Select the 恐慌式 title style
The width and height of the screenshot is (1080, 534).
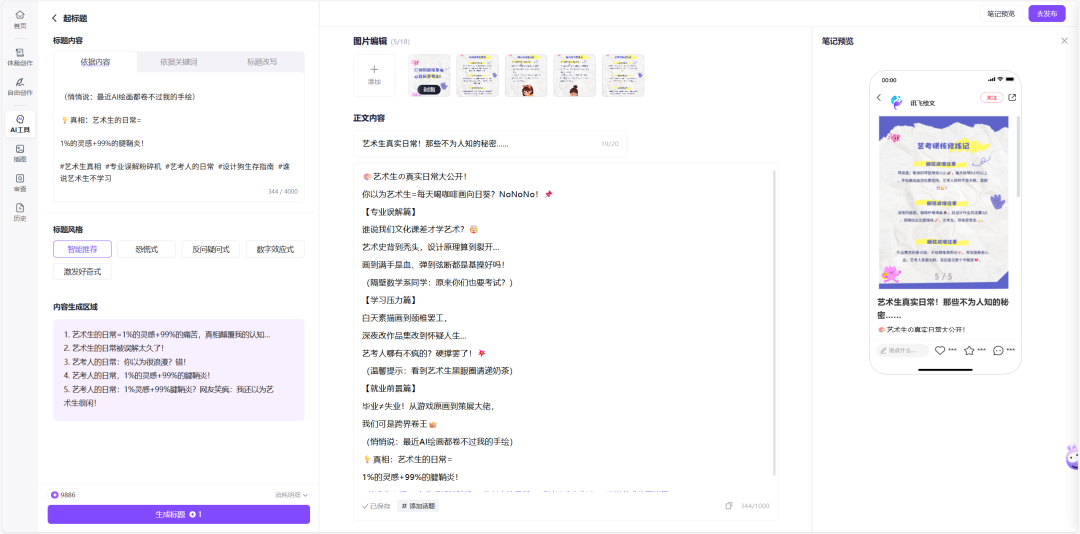pyautogui.click(x=146, y=249)
